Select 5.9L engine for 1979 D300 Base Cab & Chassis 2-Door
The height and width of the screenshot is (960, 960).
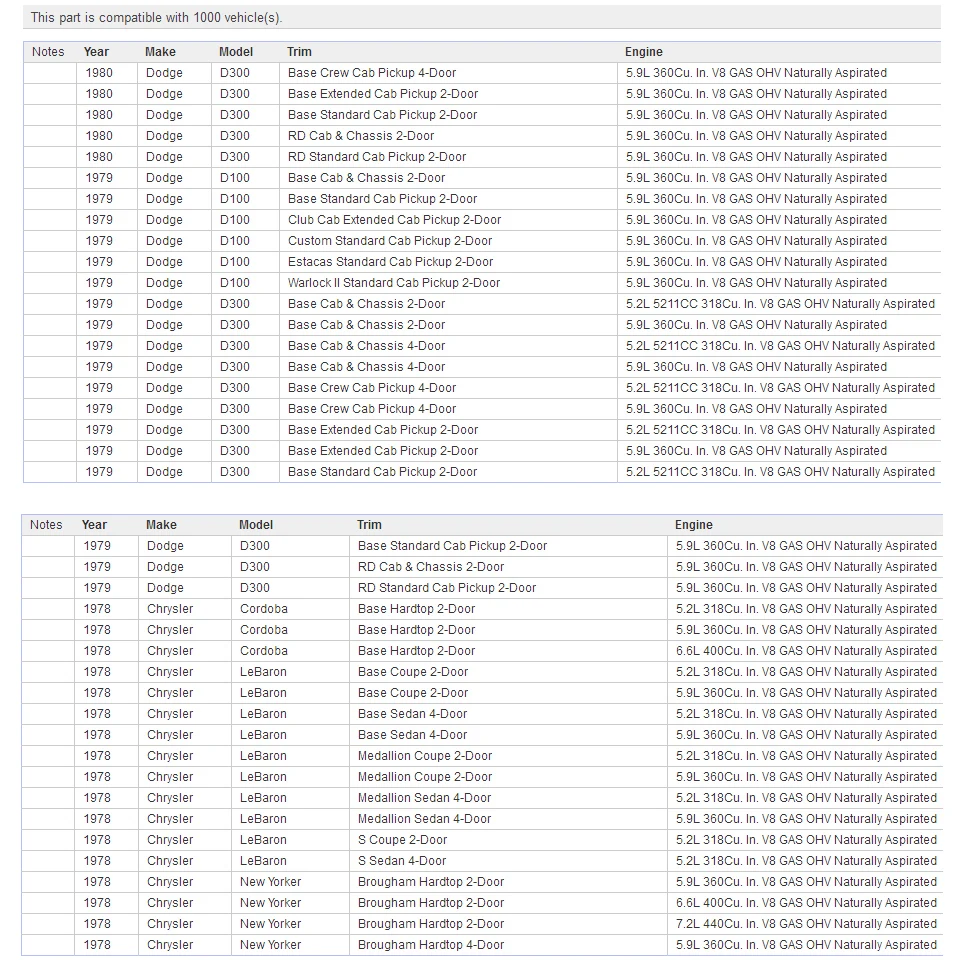(756, 325)
